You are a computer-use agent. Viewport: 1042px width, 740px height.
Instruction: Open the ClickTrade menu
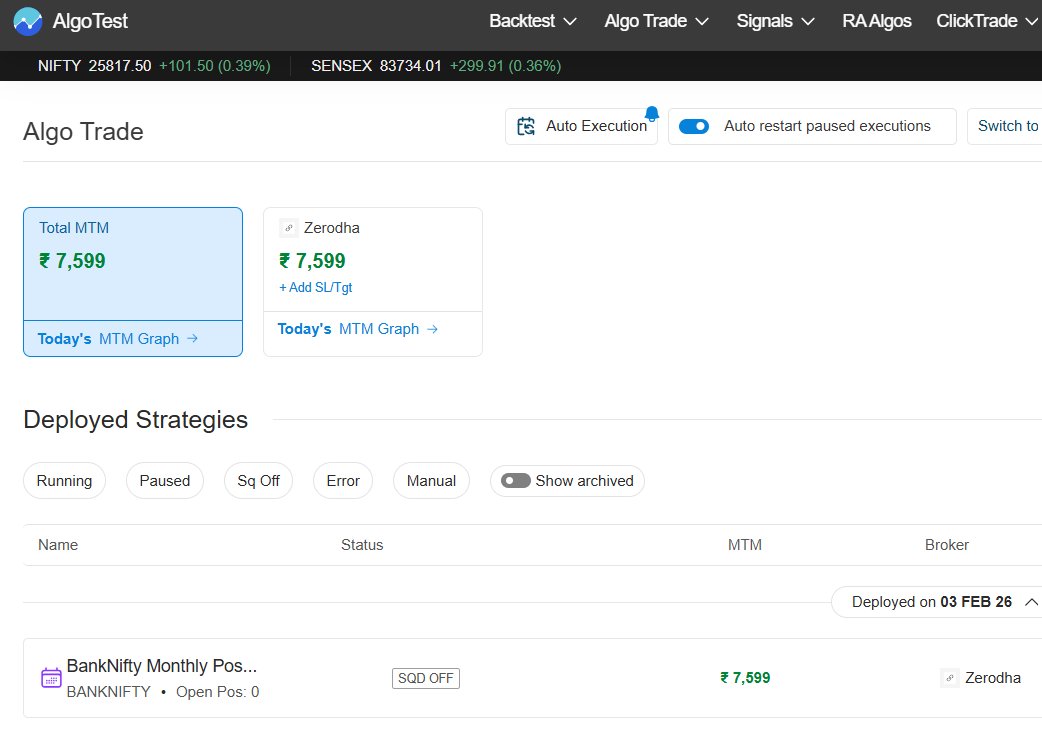pos(986,20)
